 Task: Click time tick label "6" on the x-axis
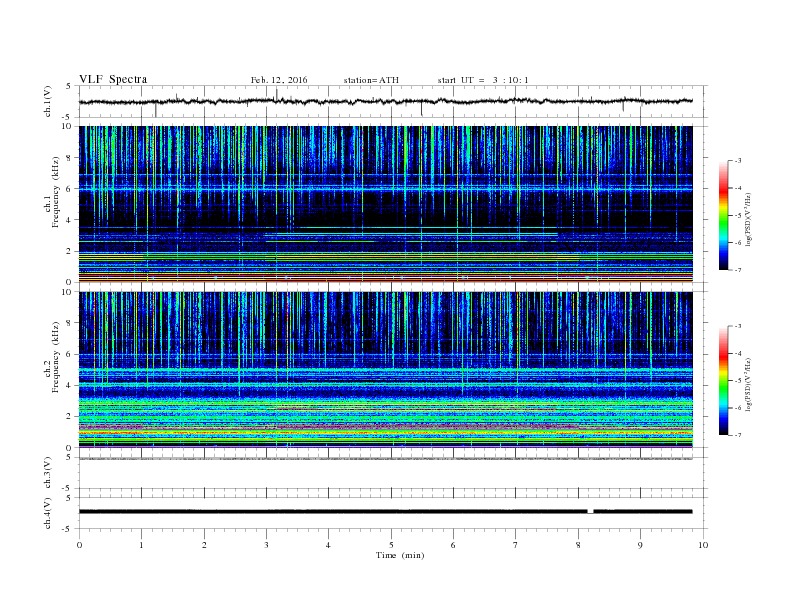click(x=453, y=545)
